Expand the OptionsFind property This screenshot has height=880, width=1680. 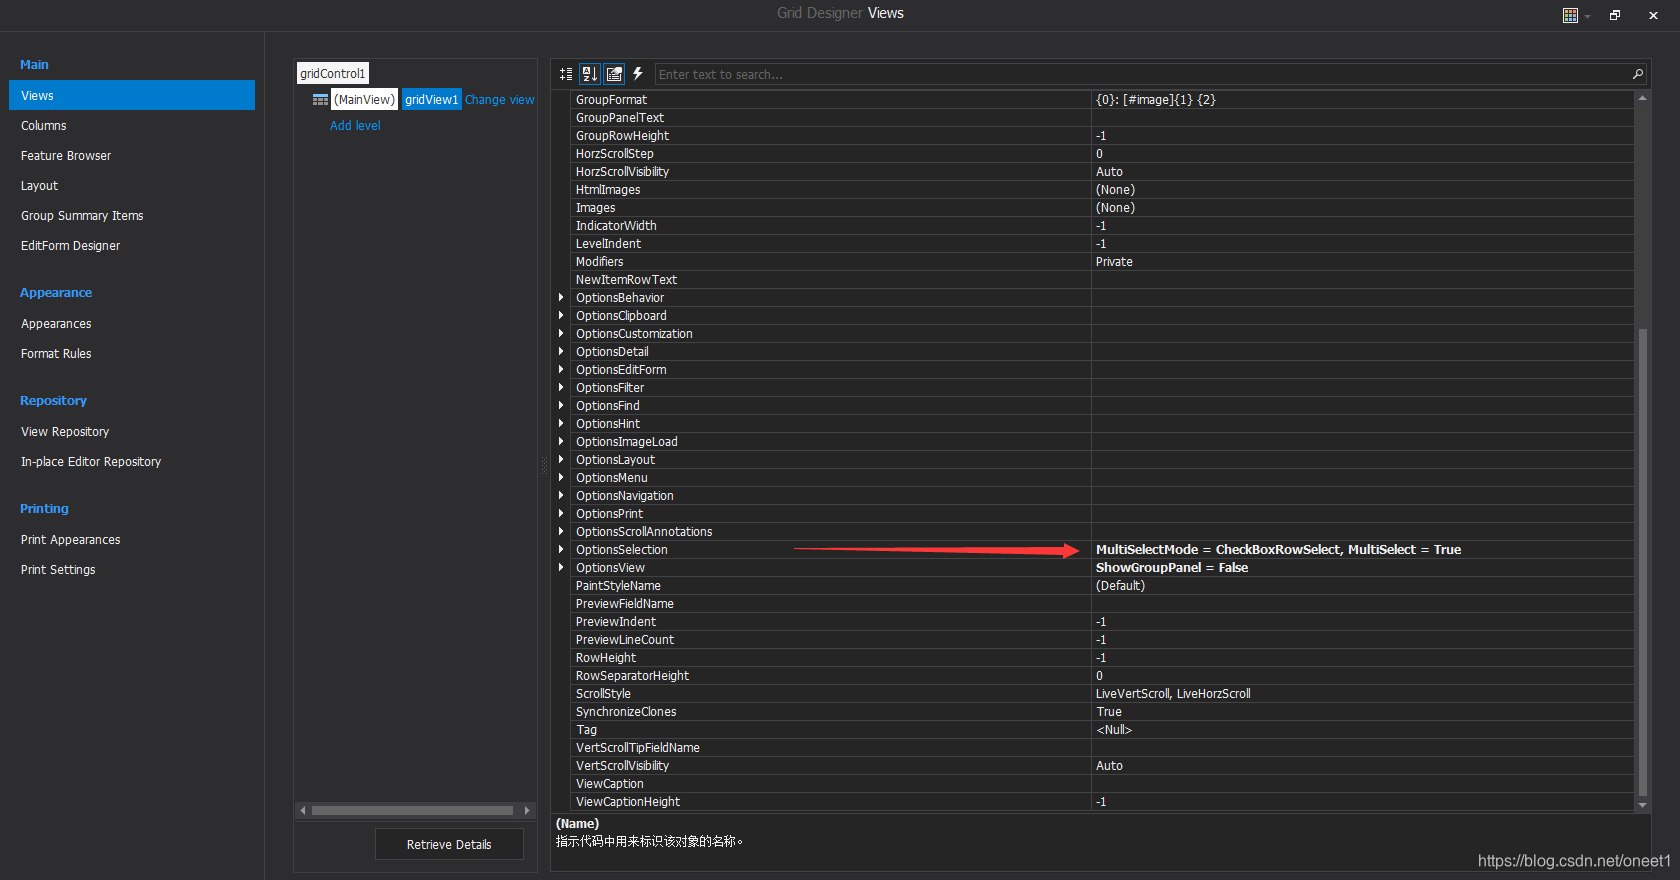tap(561, 406)
